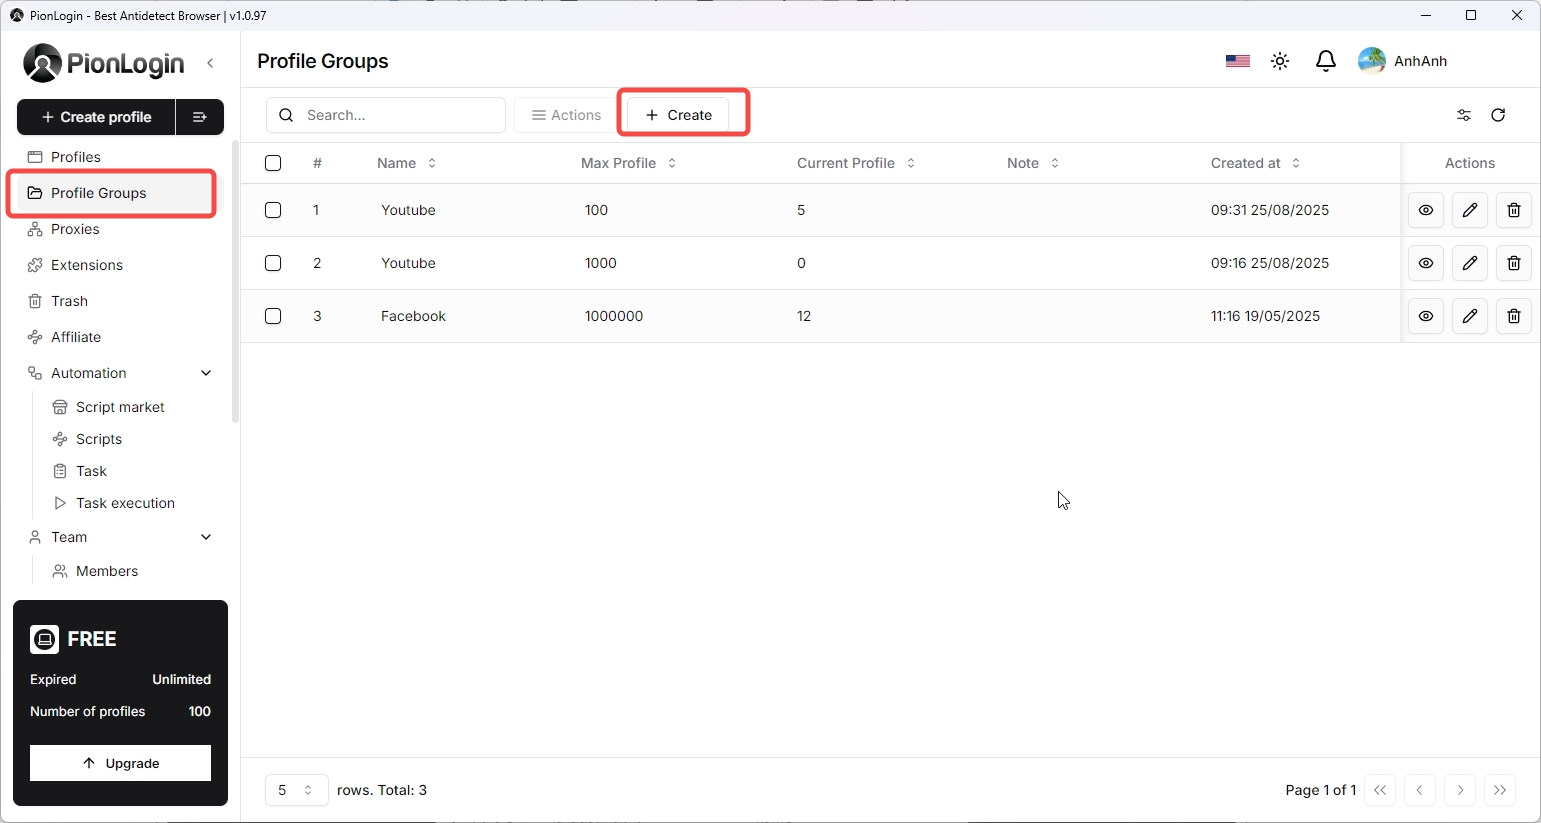The width and height of the screenshot is (1541, 823).
Task: Go to Proxies in sidebar
Action: pyautogui.click(x=75, y=229)
